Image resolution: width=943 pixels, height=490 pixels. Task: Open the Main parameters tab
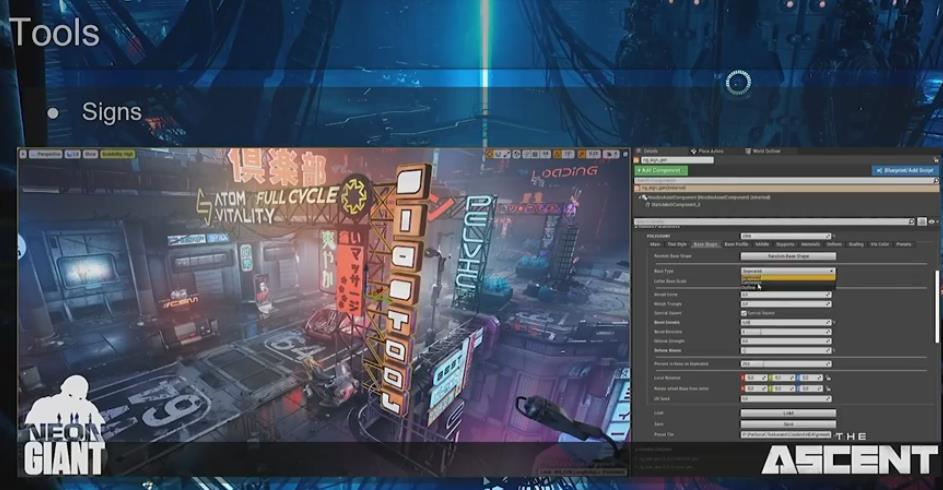pos(655,245)
